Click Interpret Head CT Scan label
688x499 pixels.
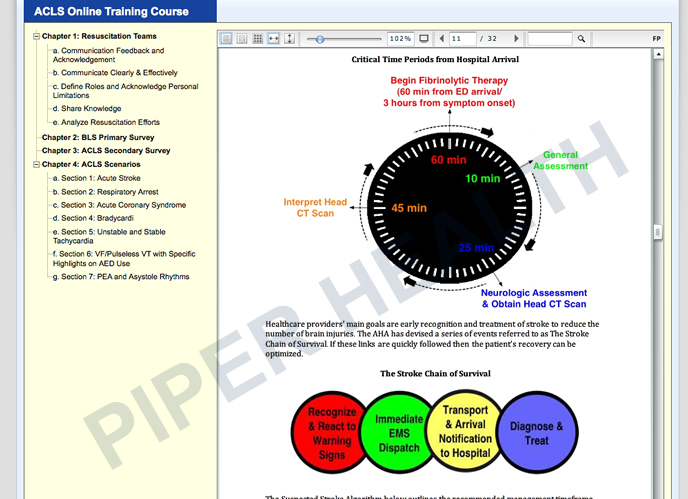[x=315, y=208]
